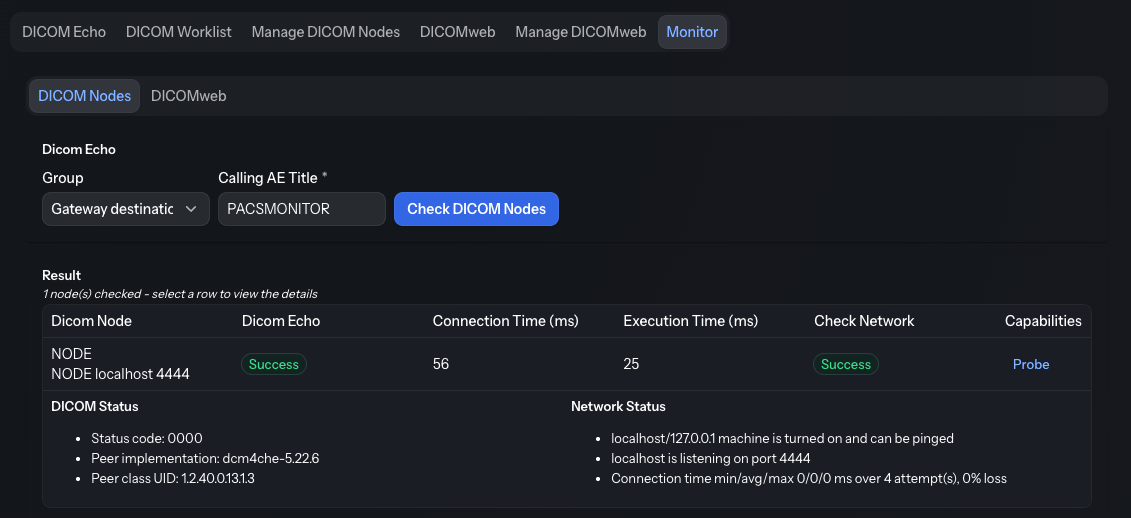Click the Network Status heading
1131x518 pixels.
tap(618, 406)
